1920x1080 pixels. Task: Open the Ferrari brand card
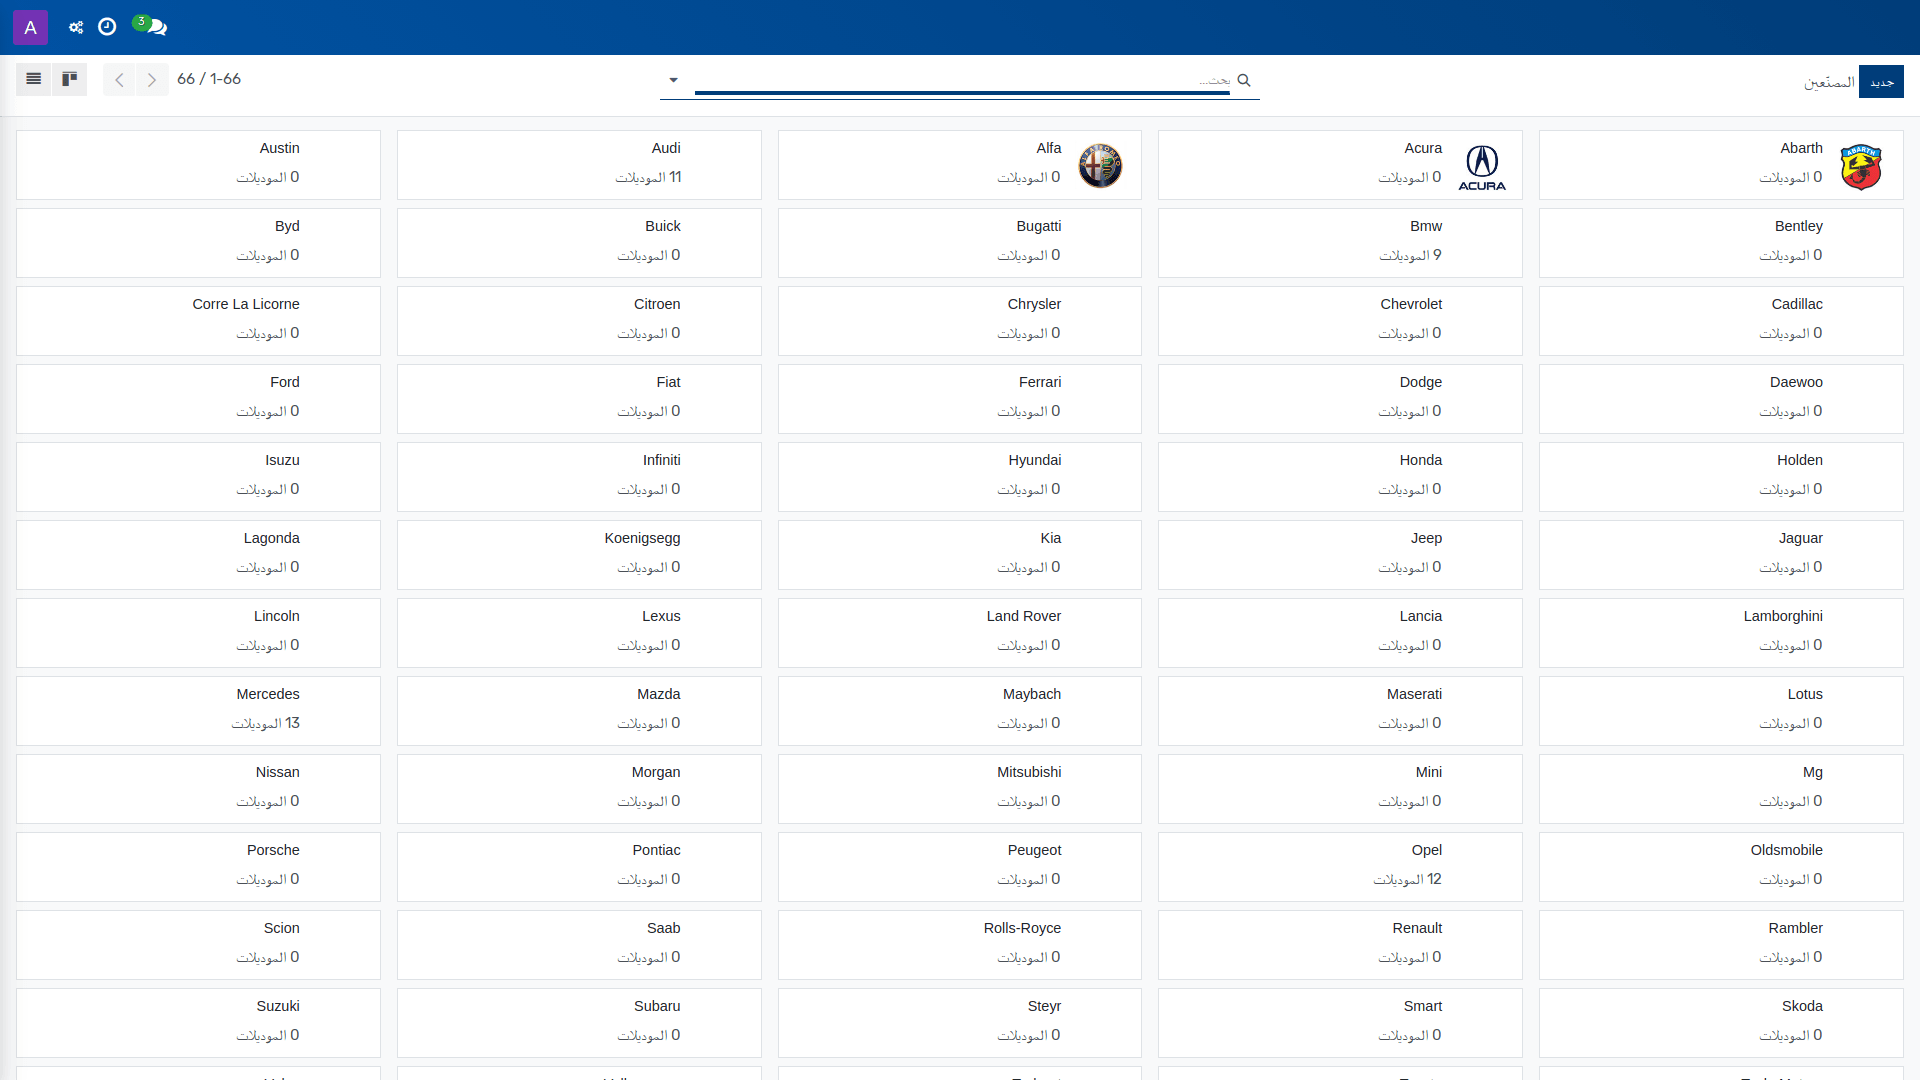click(x=960, y=399)
